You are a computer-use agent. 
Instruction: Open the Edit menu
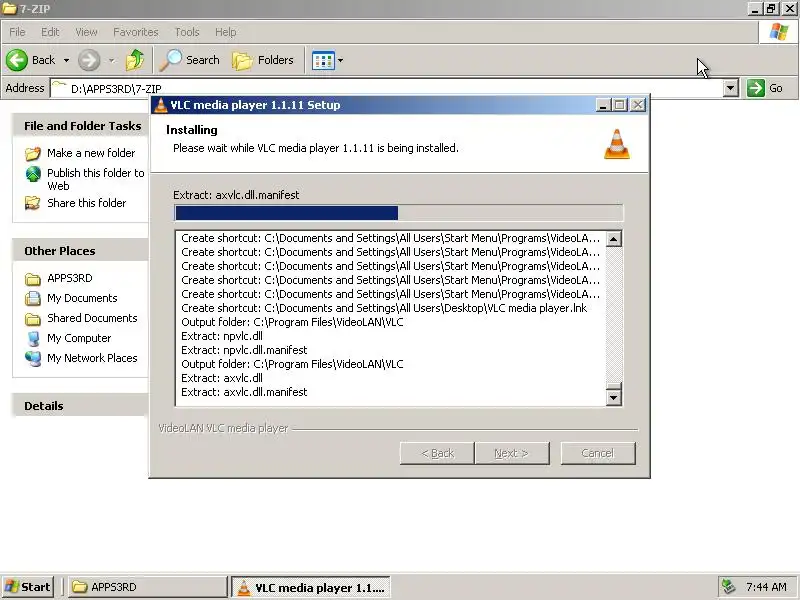[x=50, y=32]
